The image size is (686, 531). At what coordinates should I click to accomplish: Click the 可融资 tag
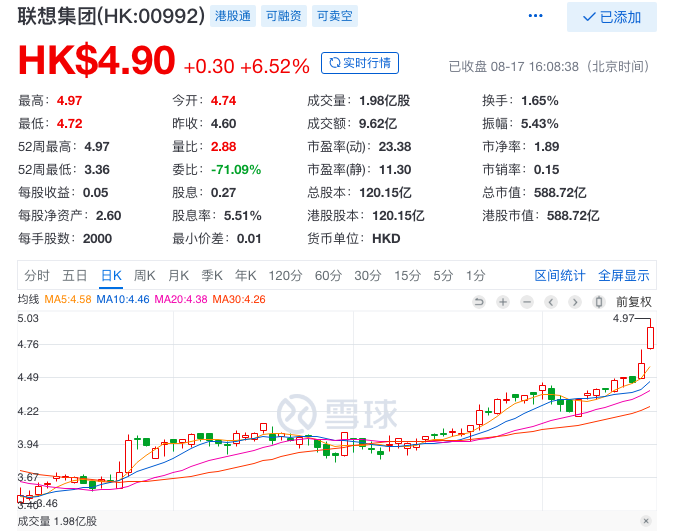click(284, 16)
